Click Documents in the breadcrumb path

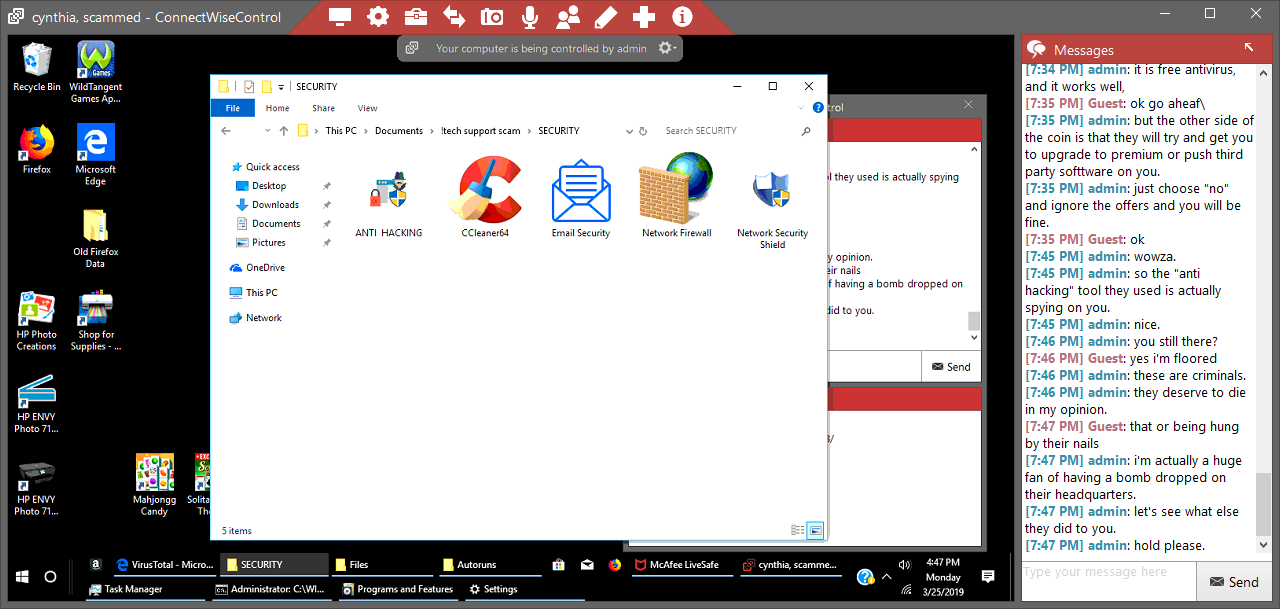click(399, 131)
